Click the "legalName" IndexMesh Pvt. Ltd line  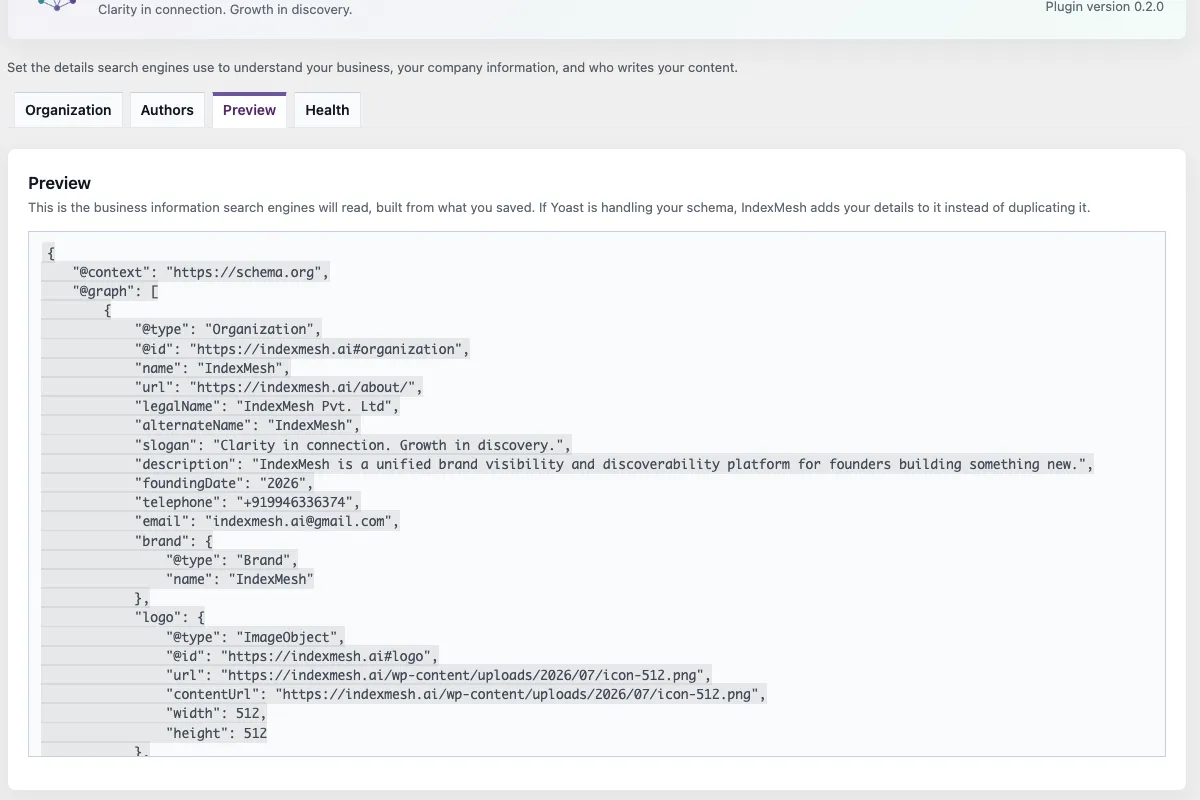click(x=267, y=406)
